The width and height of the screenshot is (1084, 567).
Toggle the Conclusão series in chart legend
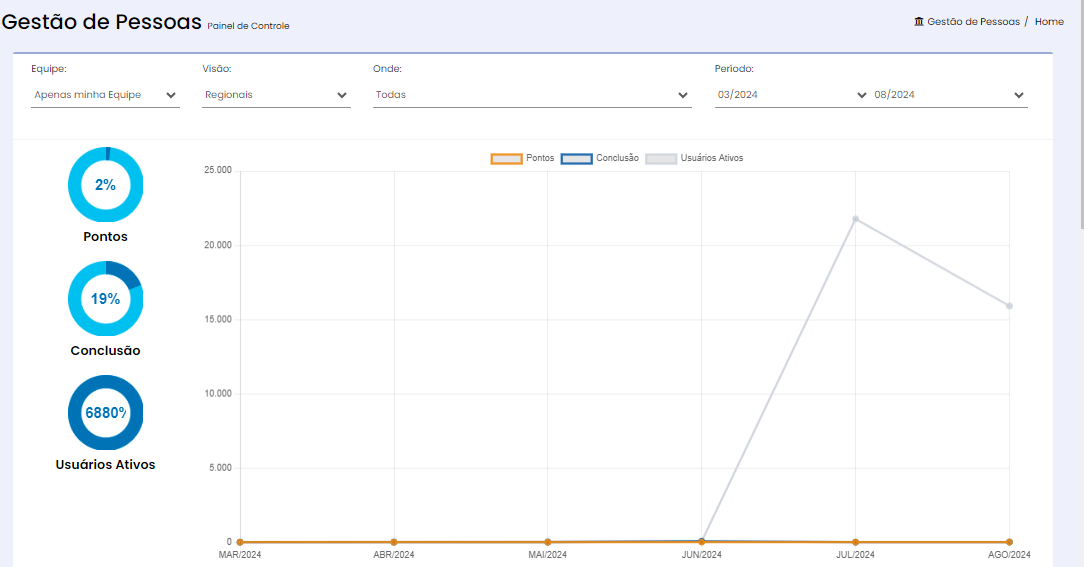[599, 158]
